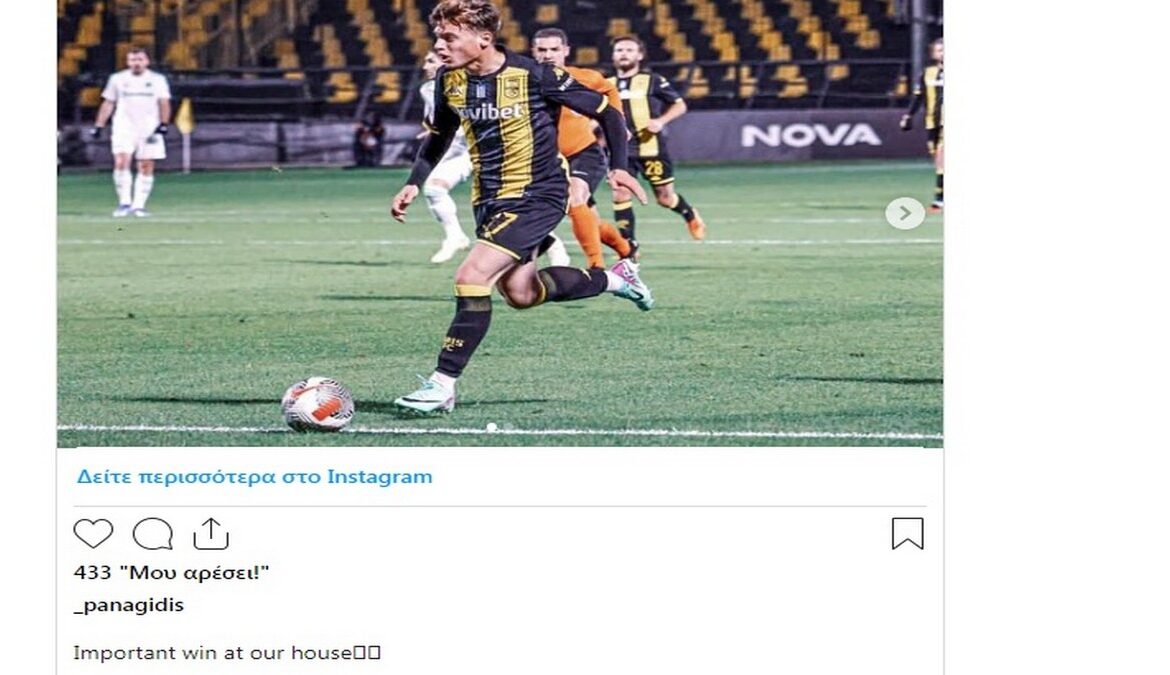Like the post with the heart icon
Viewport: 1170px width, 675px height.
point(93,533)
